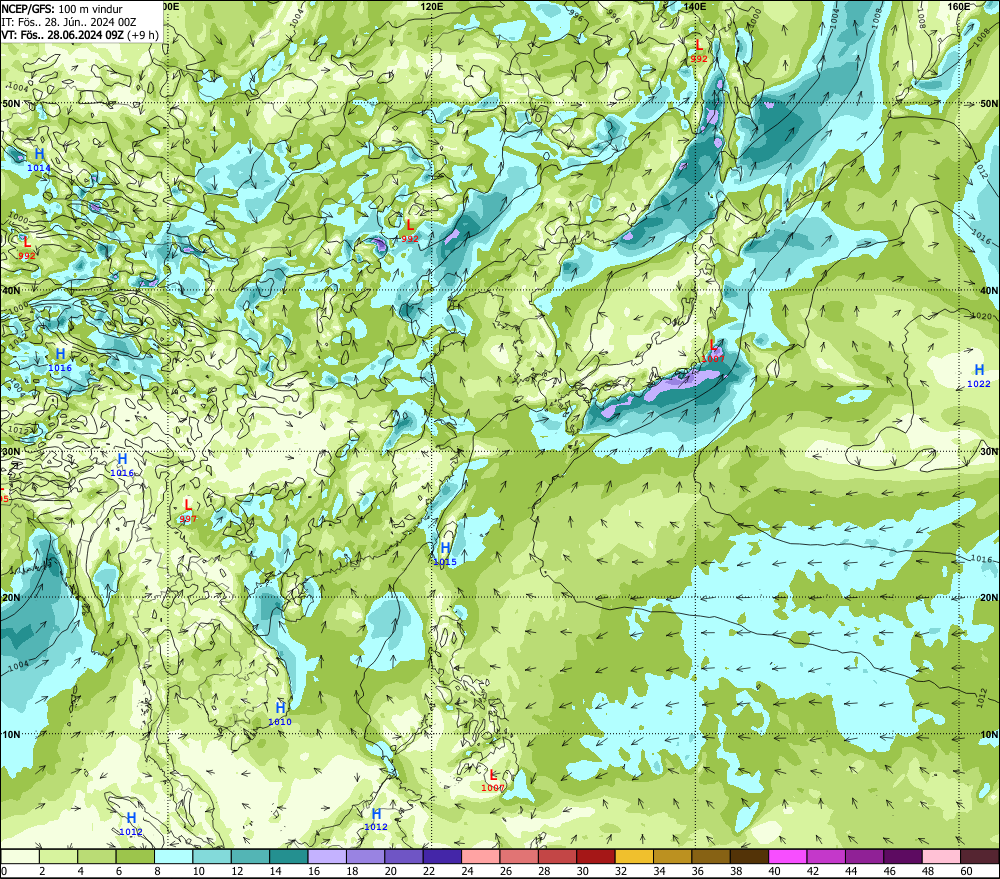
Task: Click the medium green 6–8 legend swatch
Action: (135, 856)
